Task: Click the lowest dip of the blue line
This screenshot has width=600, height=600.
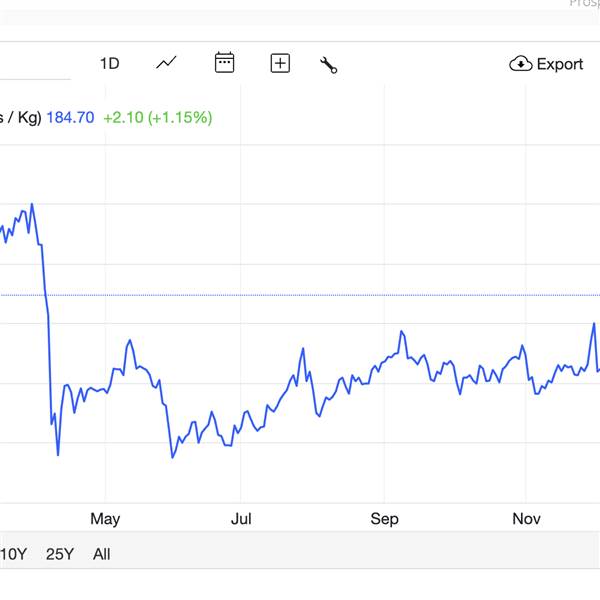Action: pos(172,458)
